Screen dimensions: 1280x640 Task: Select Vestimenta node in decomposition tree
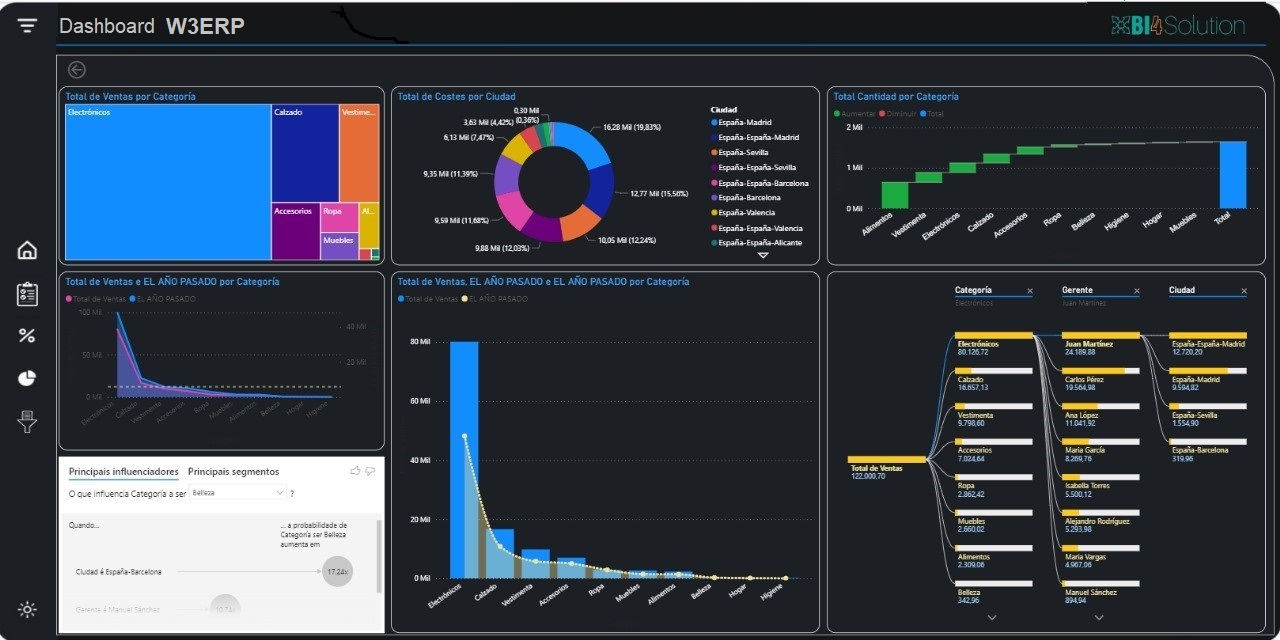pyautogui.click(x=993, y=415)
